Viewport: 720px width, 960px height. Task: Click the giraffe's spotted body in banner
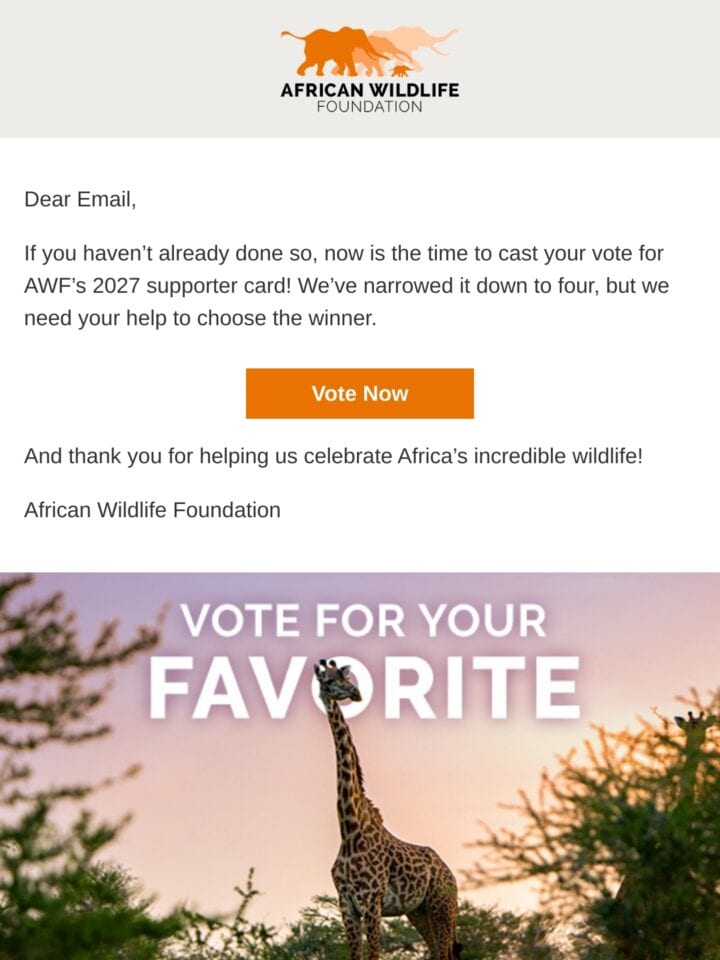[x=392, y=882]
